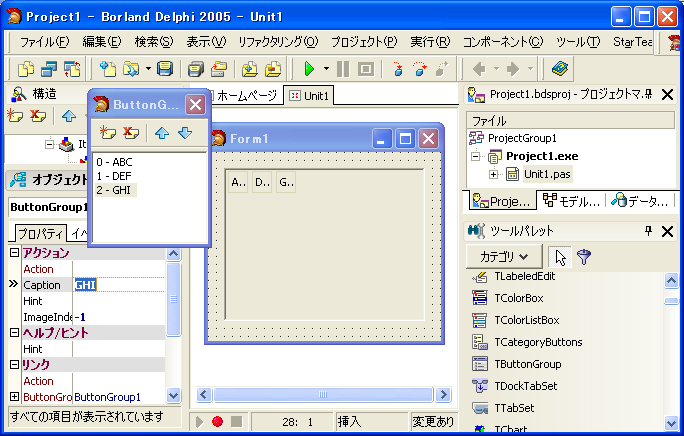Image resolution: width=684 pixels, height=436 pixels.
Task: Click the Structure pane delete item icon
Action: [38, 116]
